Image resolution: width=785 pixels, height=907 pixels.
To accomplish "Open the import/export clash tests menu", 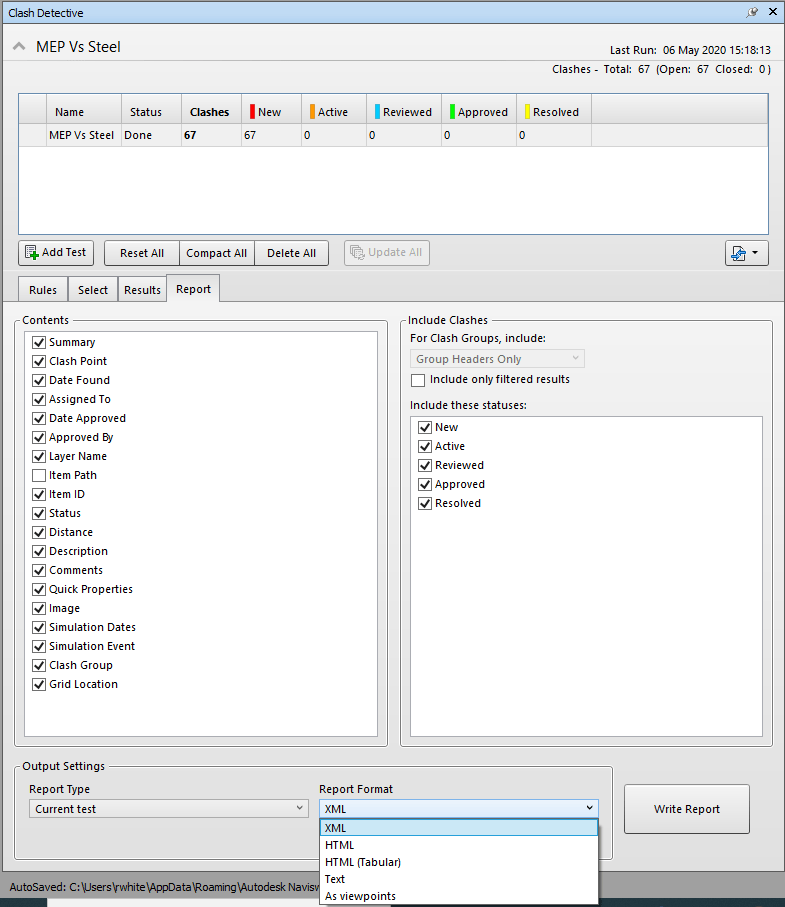I will 746,253.
